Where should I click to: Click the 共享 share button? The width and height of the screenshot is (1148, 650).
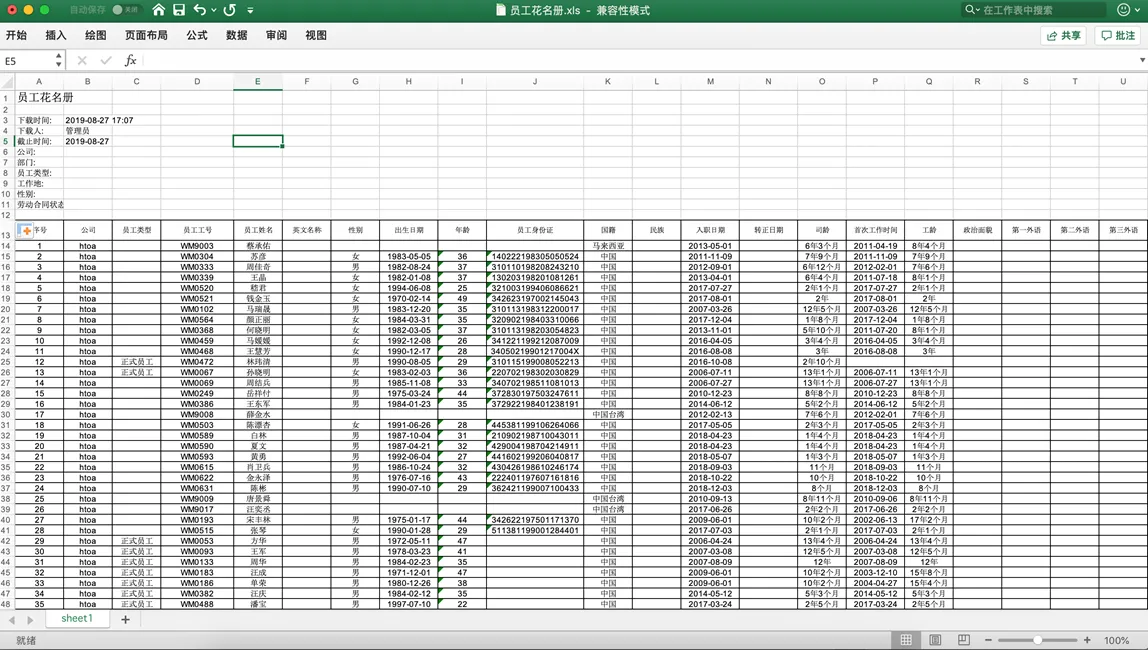(1063, 36)
